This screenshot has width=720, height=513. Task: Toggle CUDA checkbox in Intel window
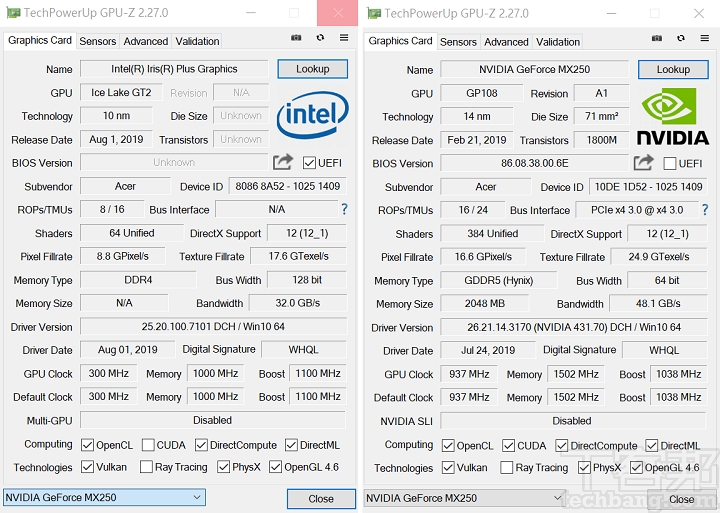click(x=148, y=445)
